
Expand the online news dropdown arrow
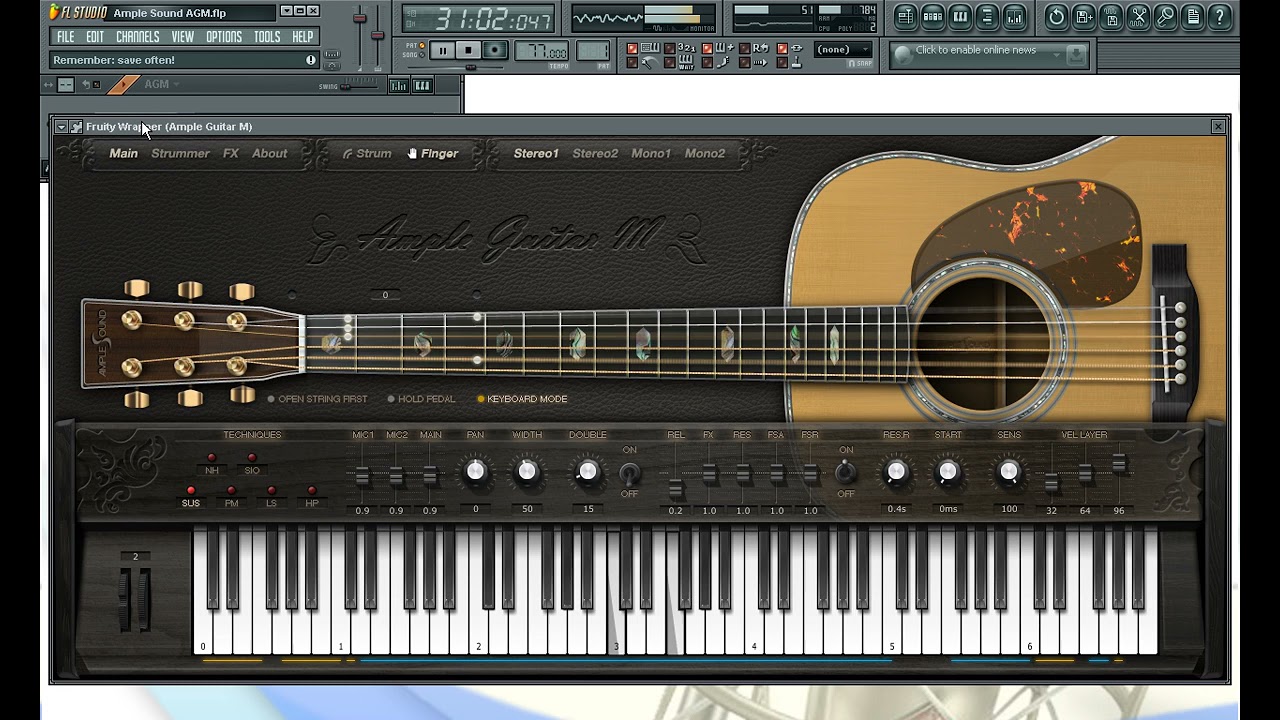click(x=1056, y=56)
